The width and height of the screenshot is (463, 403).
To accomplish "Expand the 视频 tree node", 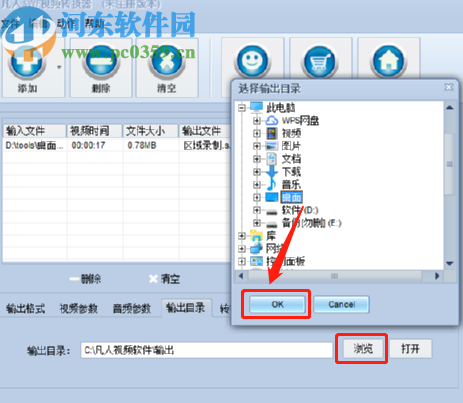I will point(256,133).
